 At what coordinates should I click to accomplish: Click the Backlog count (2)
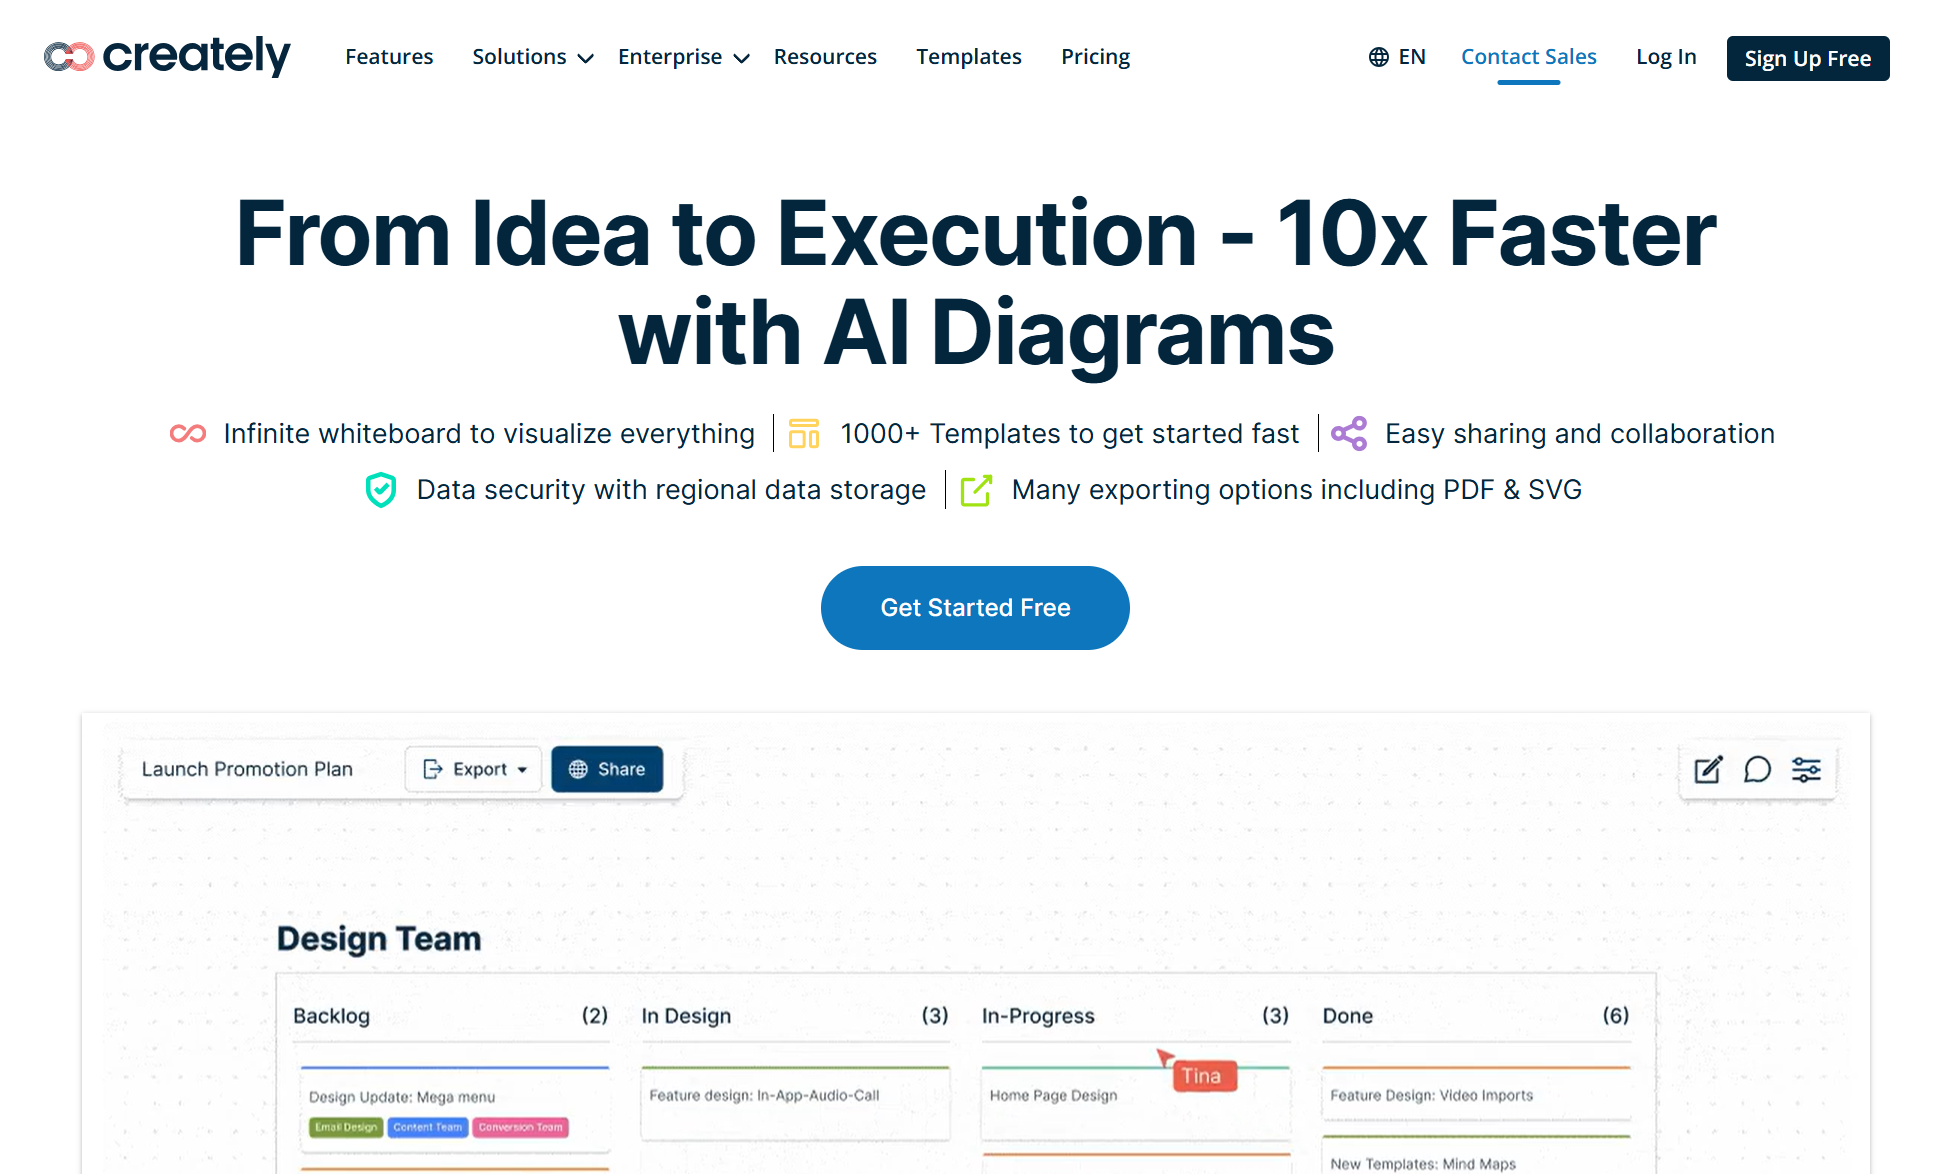(595, 1016)
